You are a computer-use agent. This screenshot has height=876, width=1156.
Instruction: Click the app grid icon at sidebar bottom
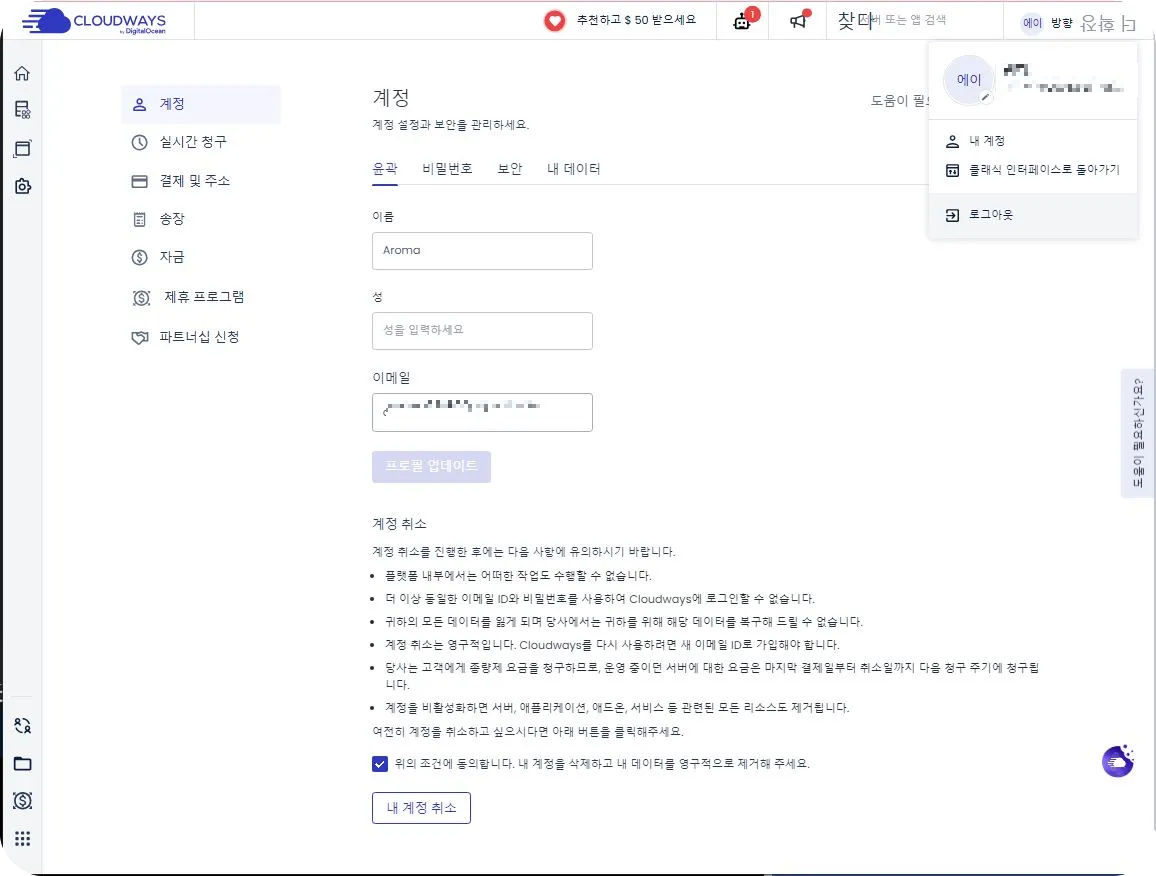coord(22,838)
